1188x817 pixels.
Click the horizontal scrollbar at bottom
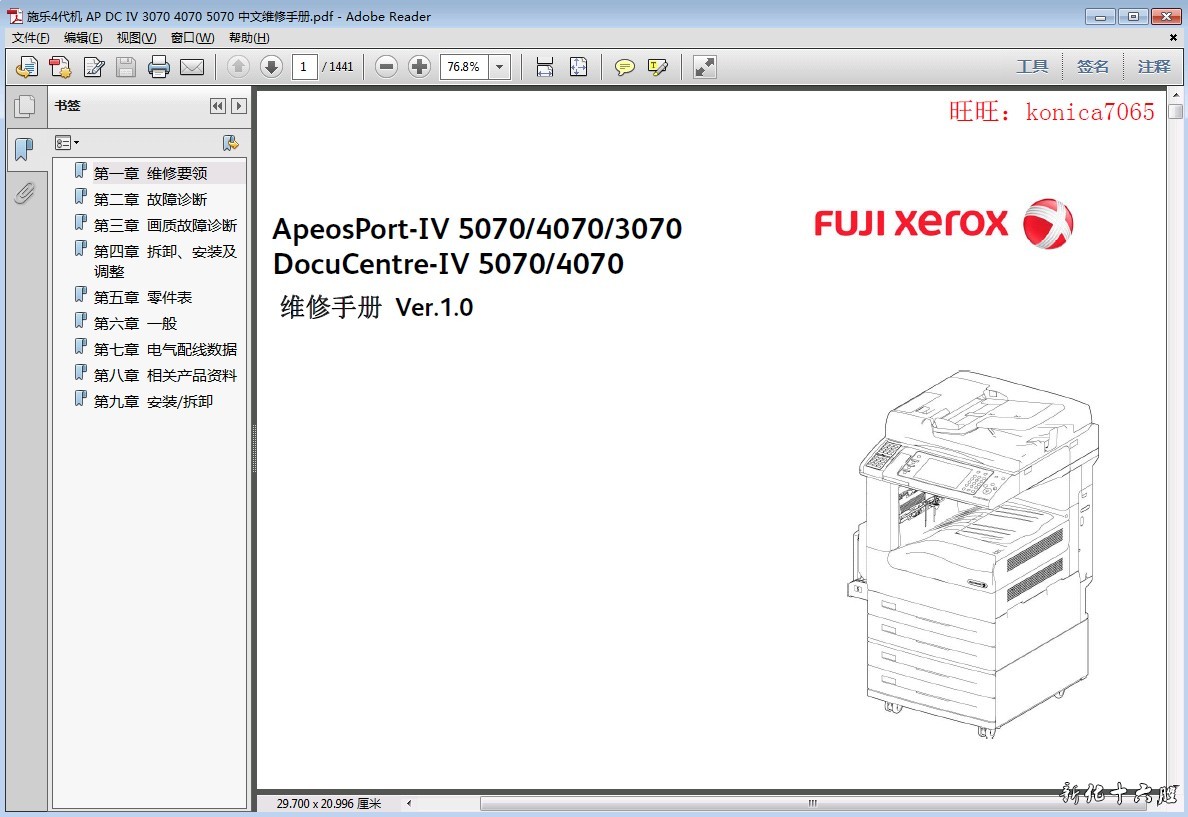coord(810,803)
